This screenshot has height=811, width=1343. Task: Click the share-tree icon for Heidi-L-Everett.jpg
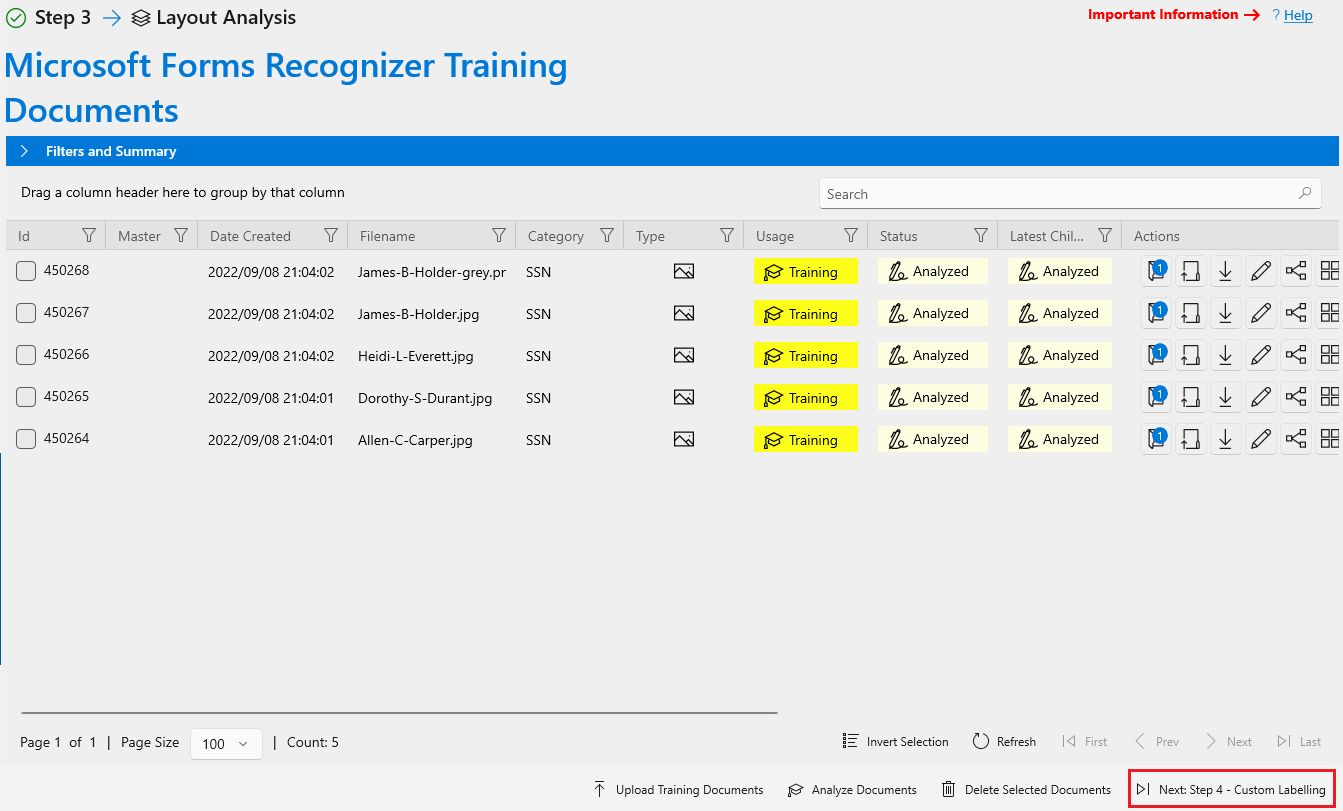(x=1296, y=355)
